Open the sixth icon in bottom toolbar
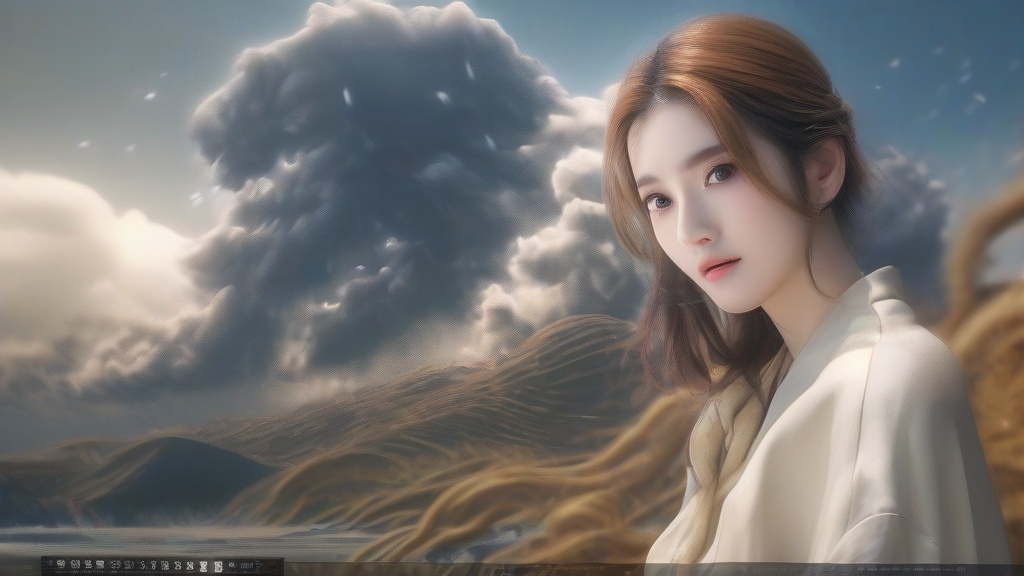 (x=115, y=565)
